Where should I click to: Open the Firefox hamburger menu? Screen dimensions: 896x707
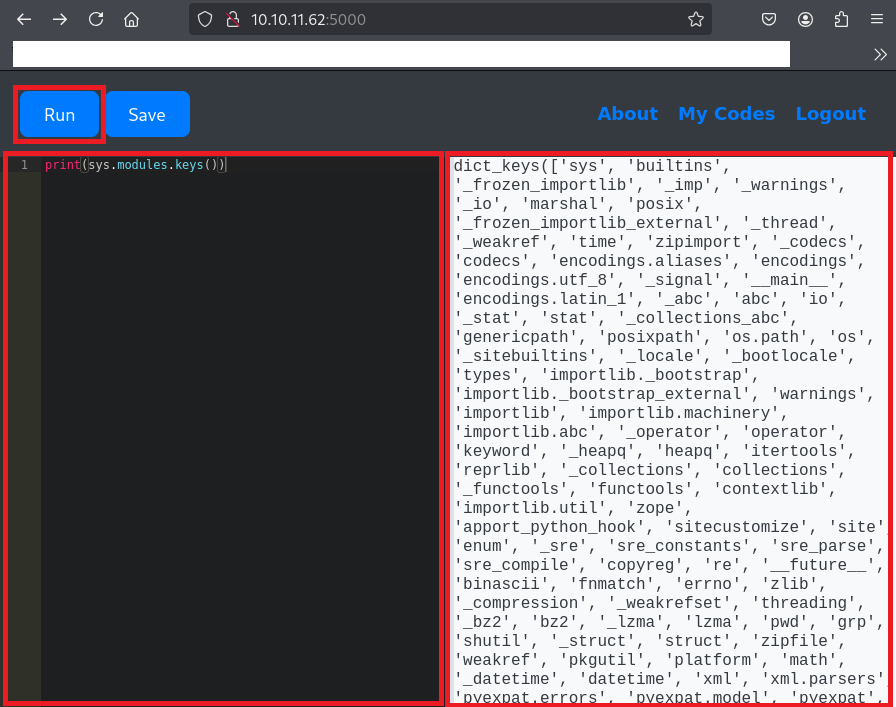(x=876, y=19)
